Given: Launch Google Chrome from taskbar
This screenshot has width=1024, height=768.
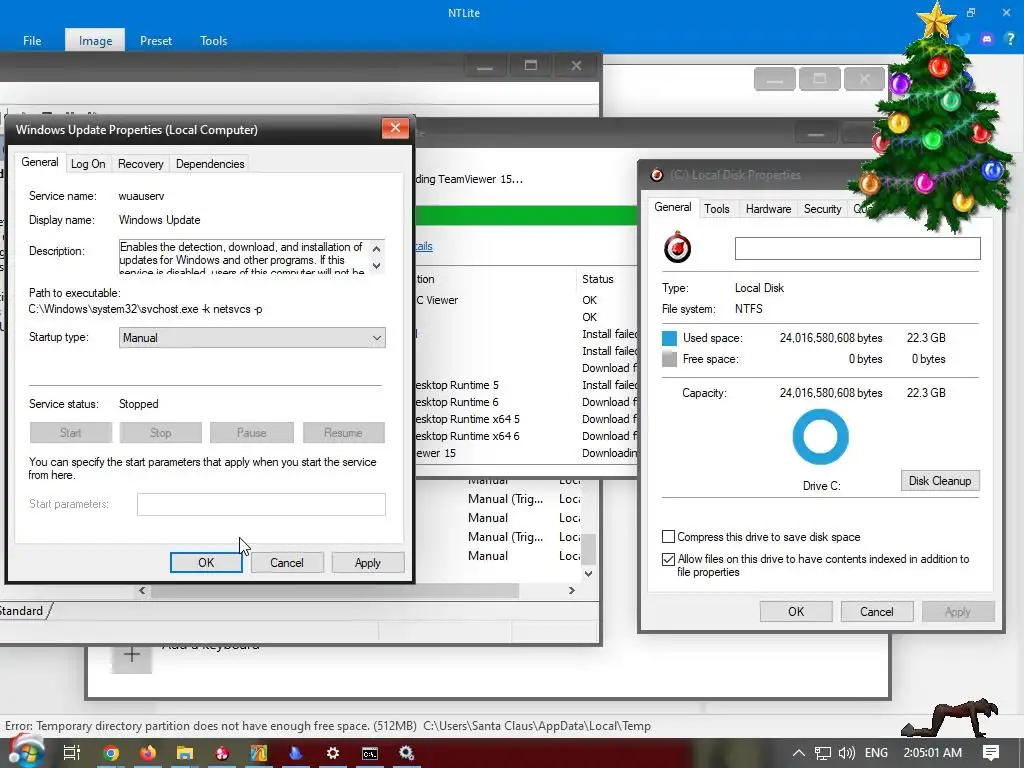Looking at the screenshot, I should click(110, 753).
